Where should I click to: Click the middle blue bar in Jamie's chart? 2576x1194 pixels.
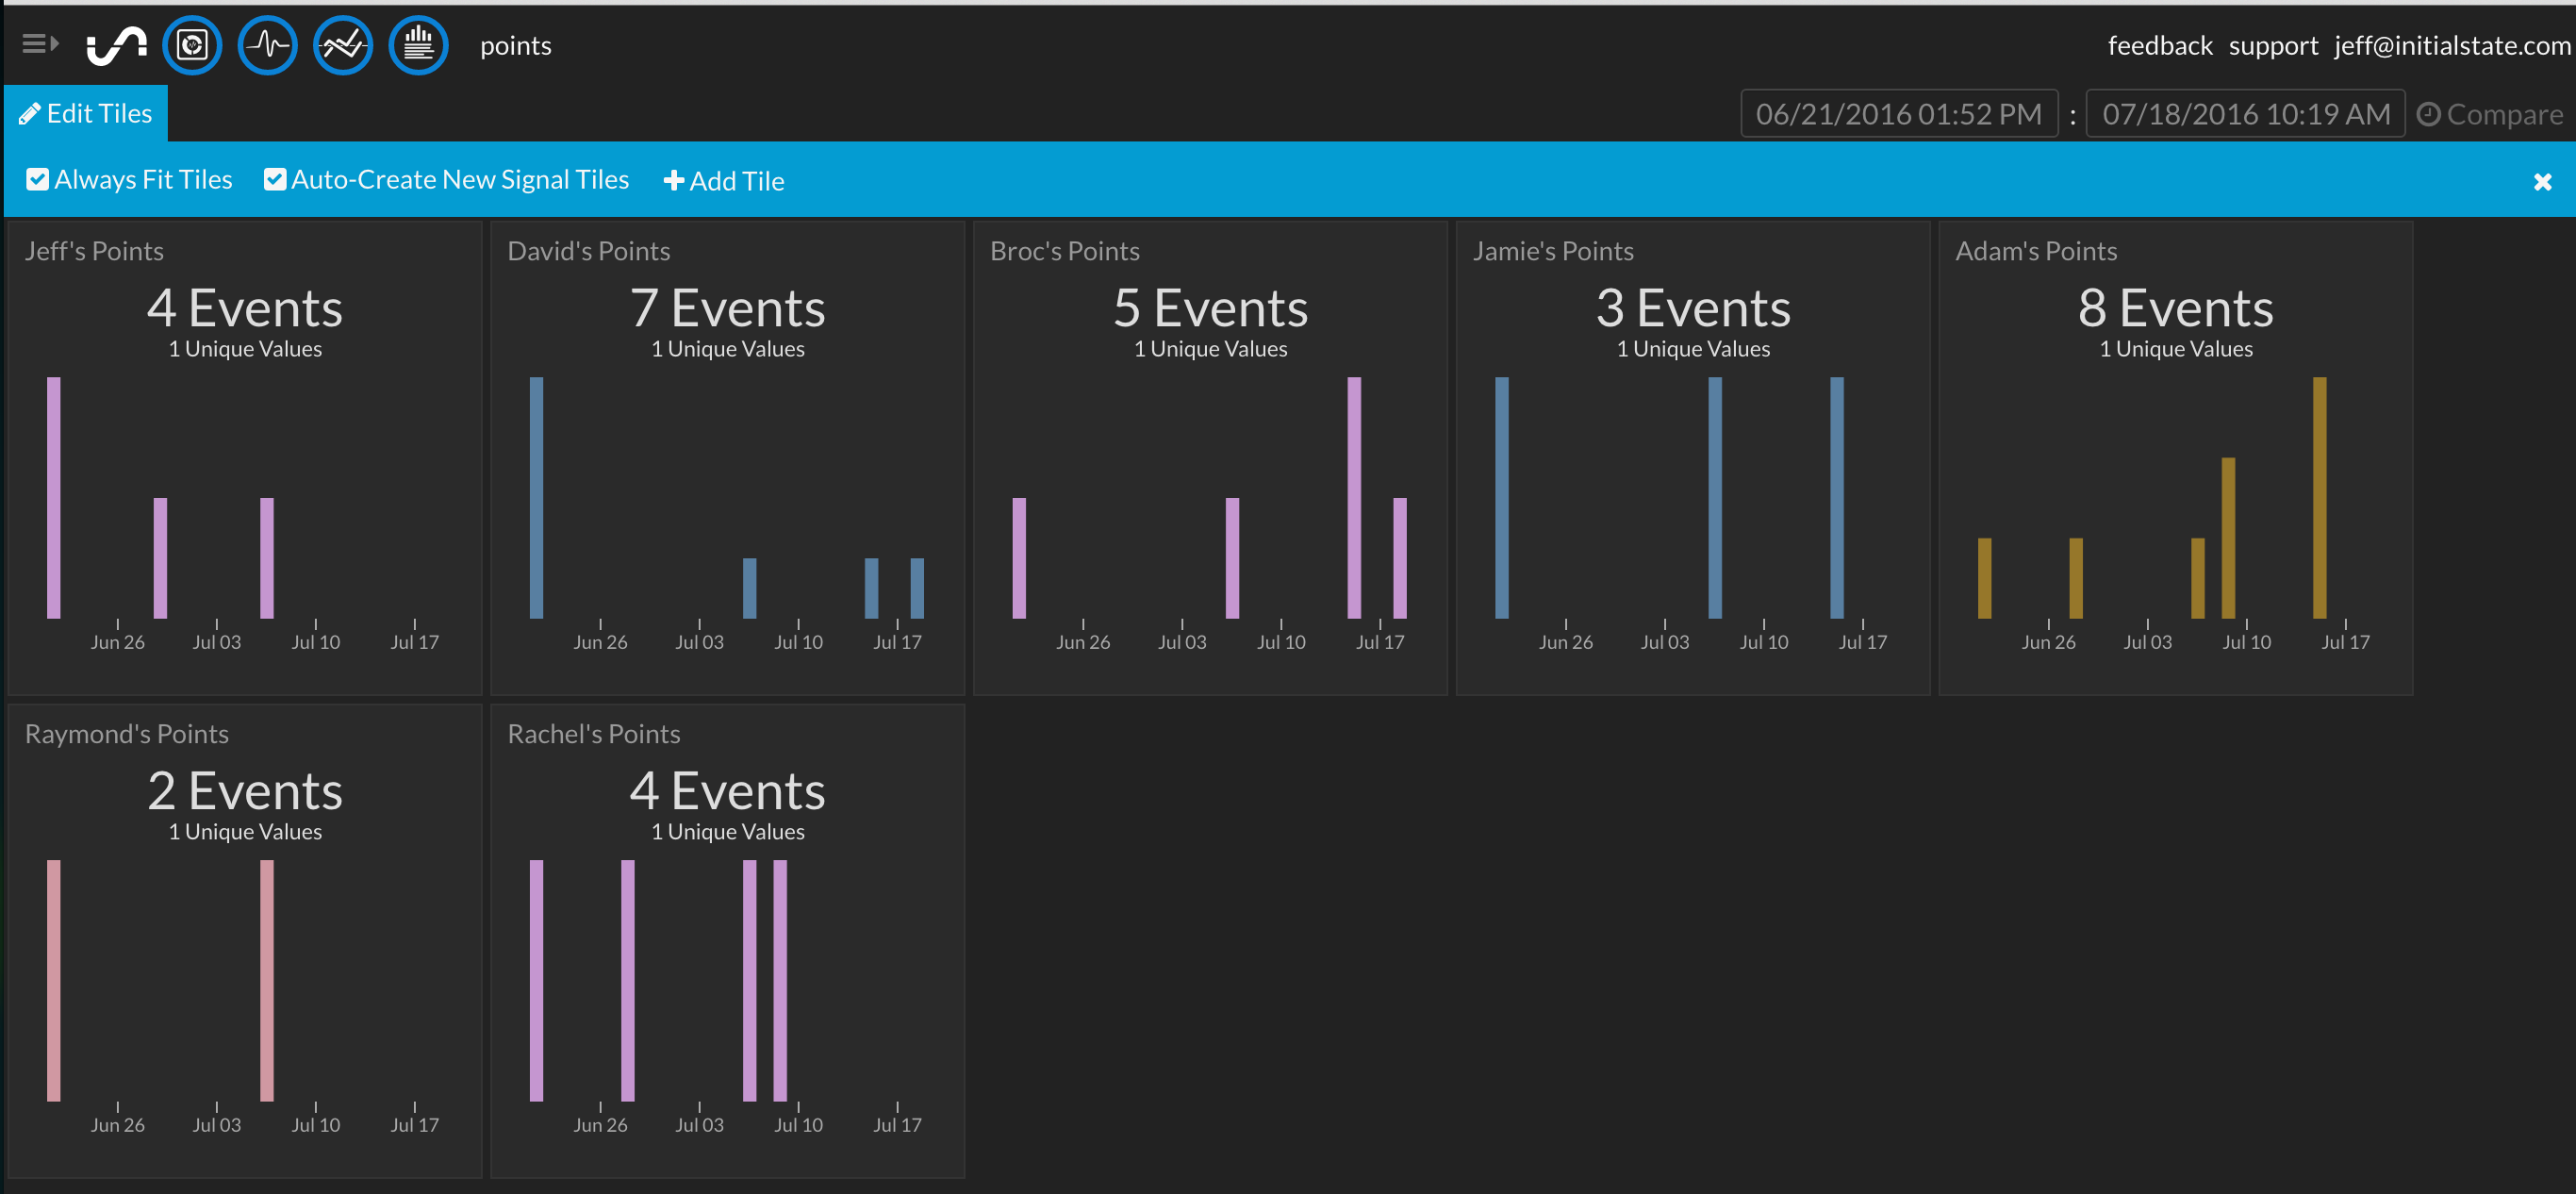[x=1715, y=498]
